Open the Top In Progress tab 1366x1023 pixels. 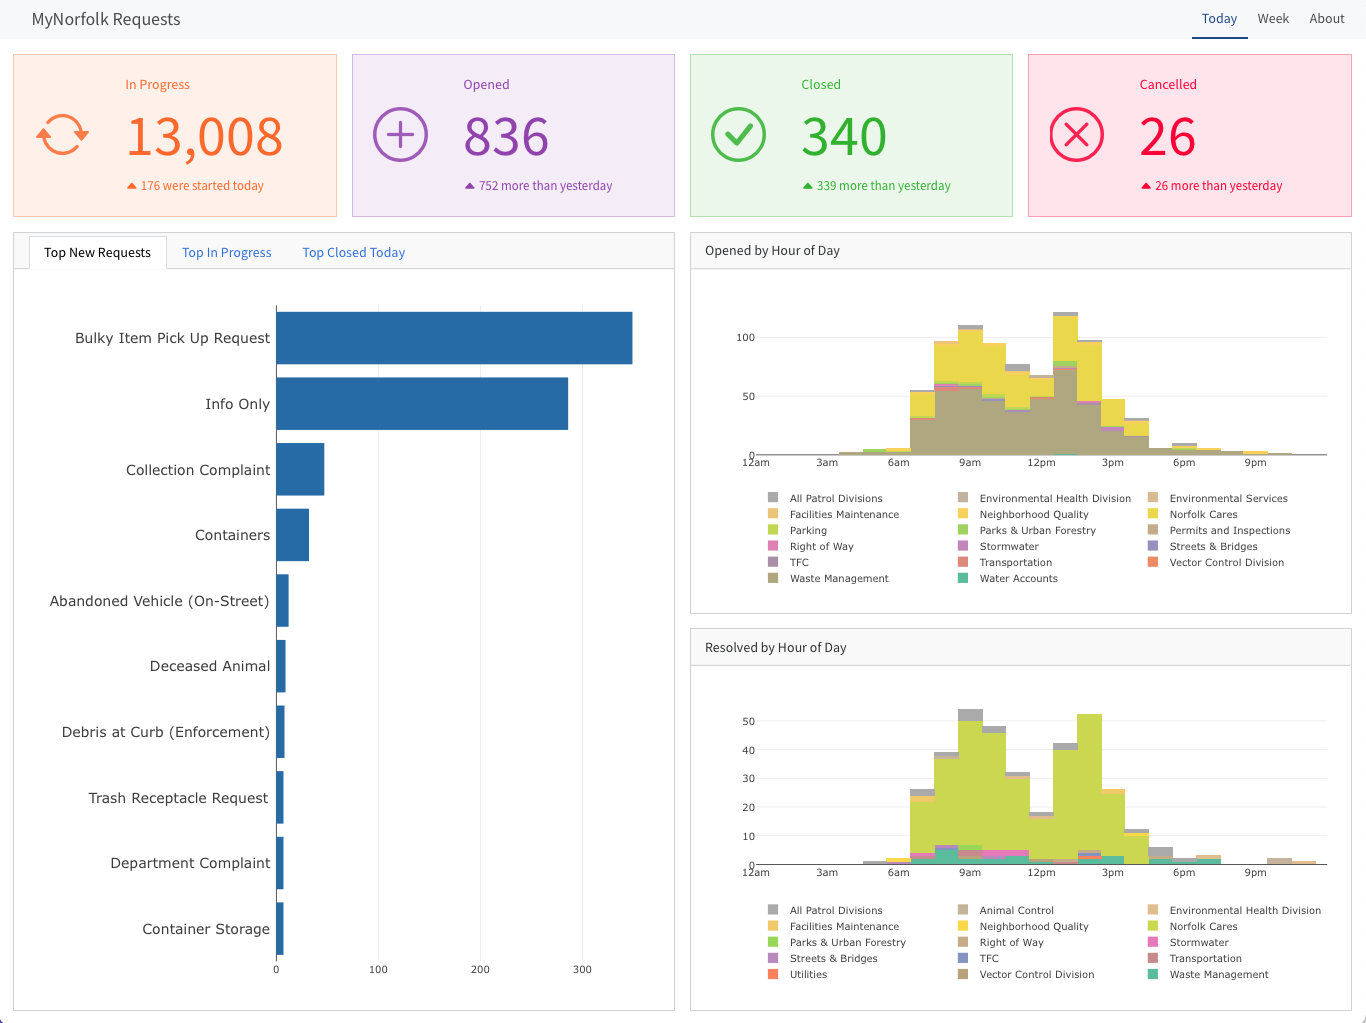[x=226, y=253]
